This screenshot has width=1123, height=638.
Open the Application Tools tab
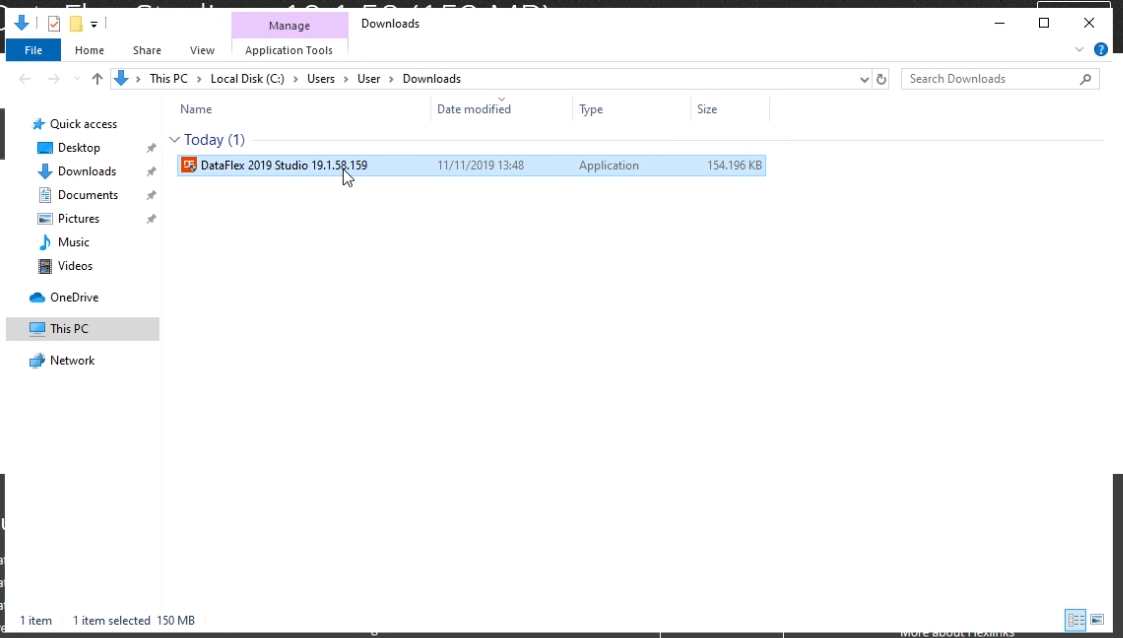pos(289,50)
